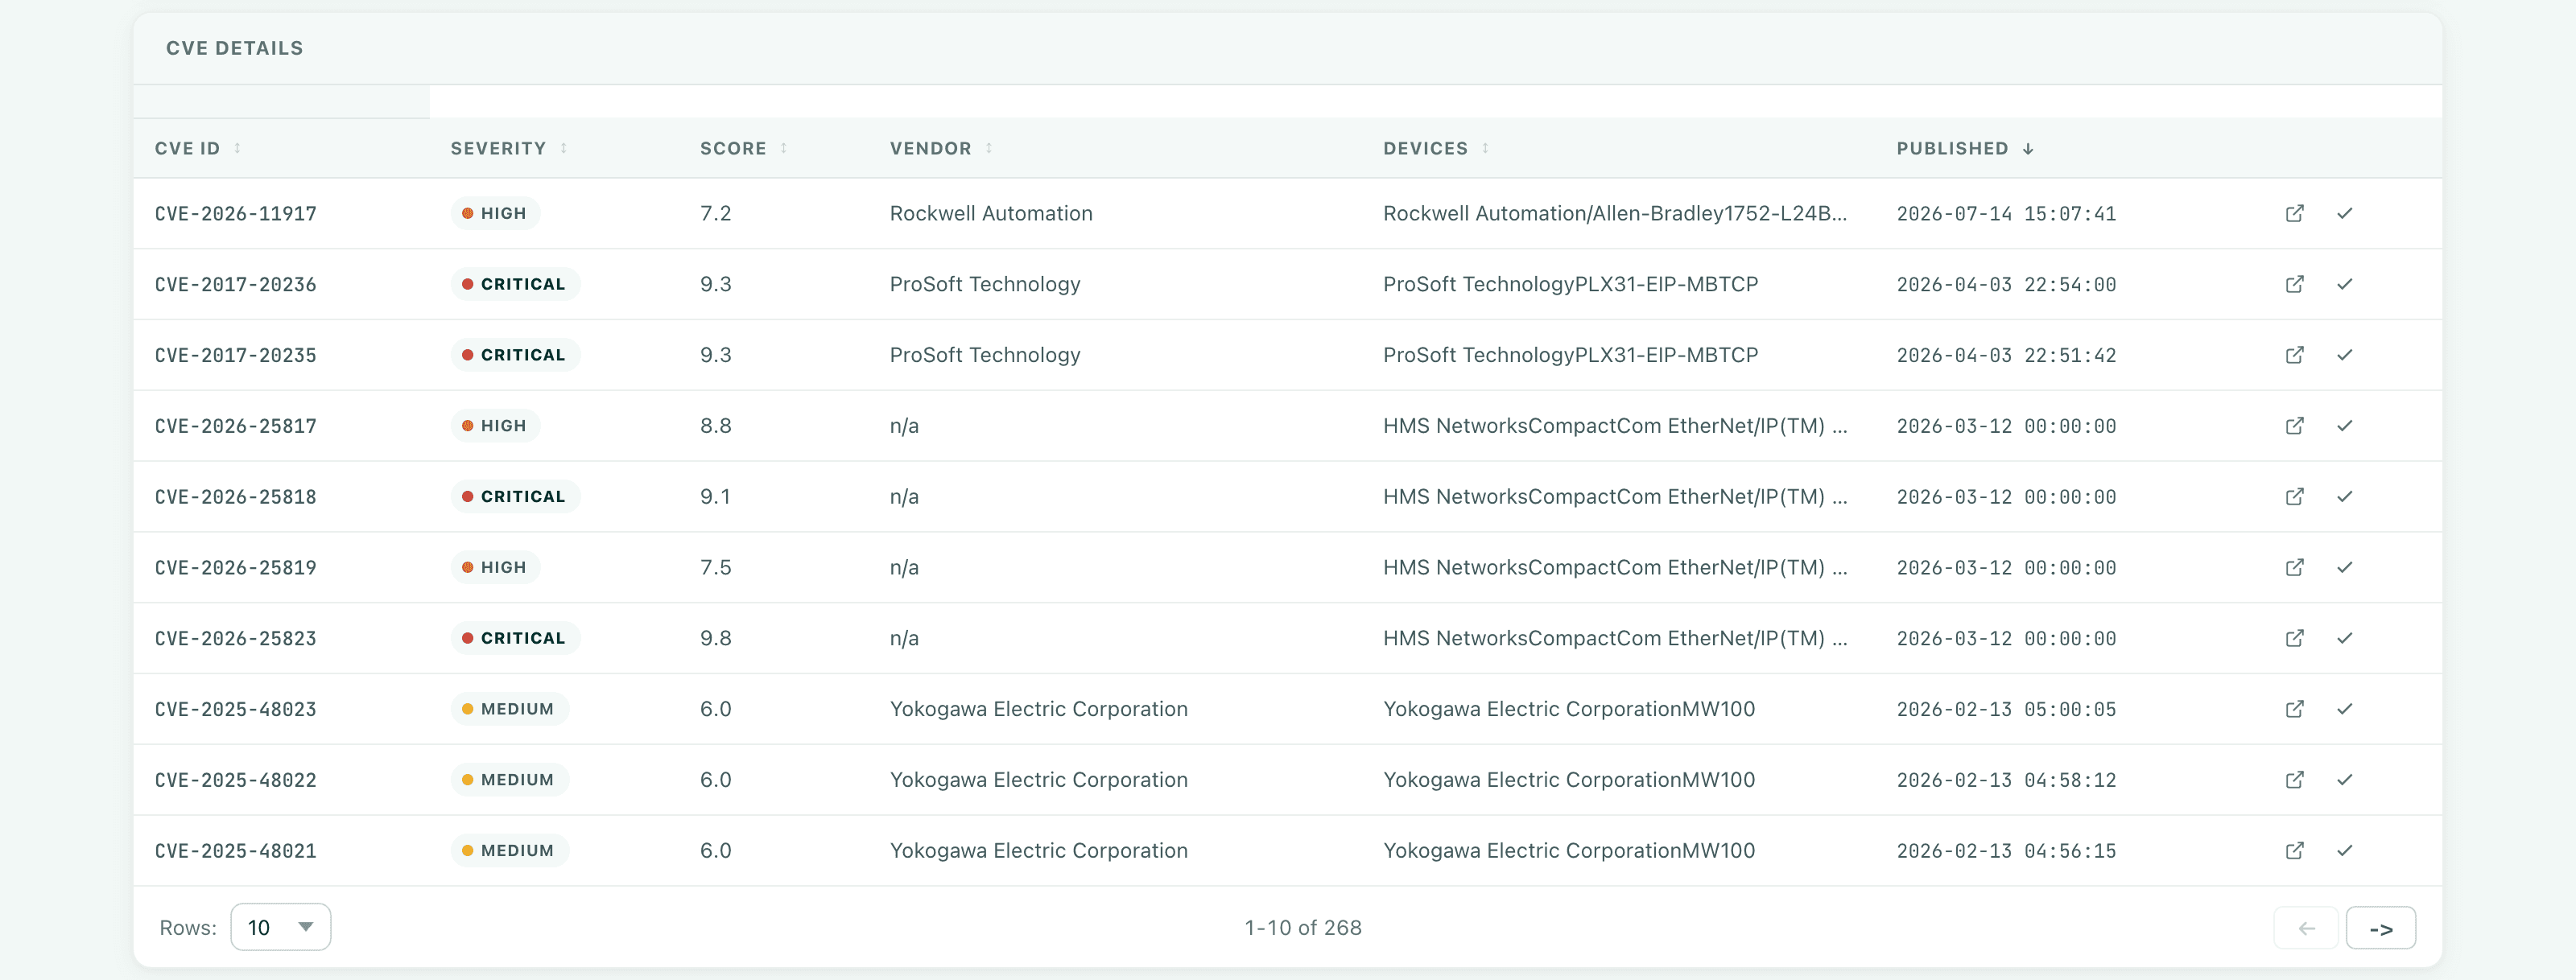Open external link for CVE-2025-48023
2576x980 pixels.
pyautogui.click(x=2294, y=709)
